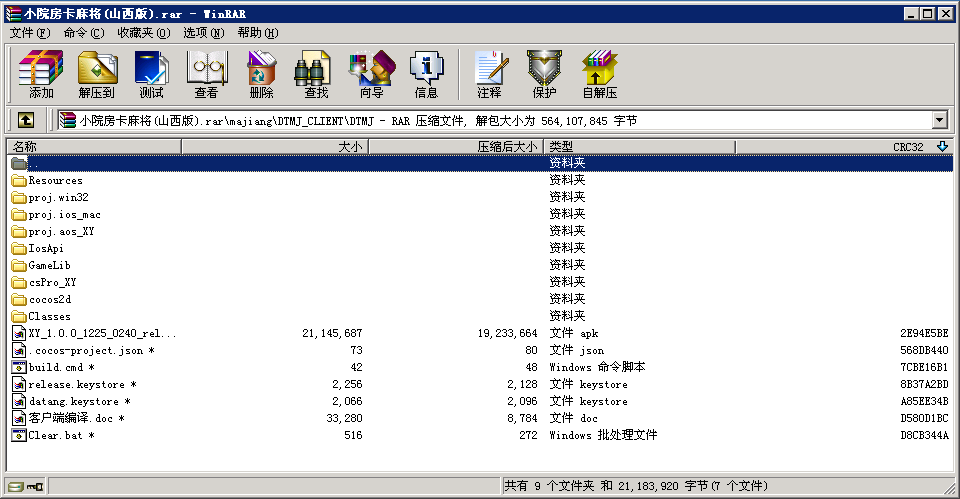Expand the archive path dropdown arrow
960x499 pixels.
point(939,120)
